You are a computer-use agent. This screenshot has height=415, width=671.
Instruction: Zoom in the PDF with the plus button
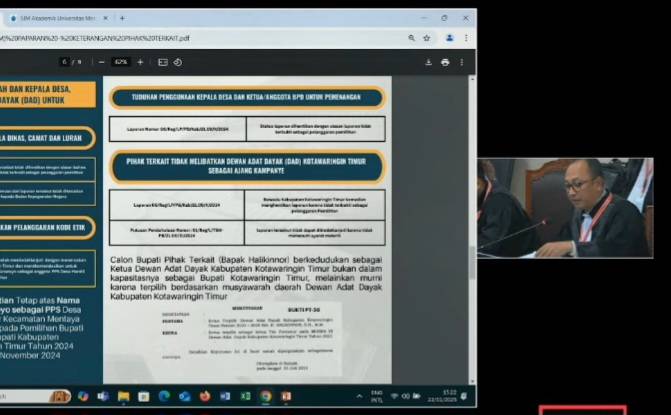(x=140, y=62)
